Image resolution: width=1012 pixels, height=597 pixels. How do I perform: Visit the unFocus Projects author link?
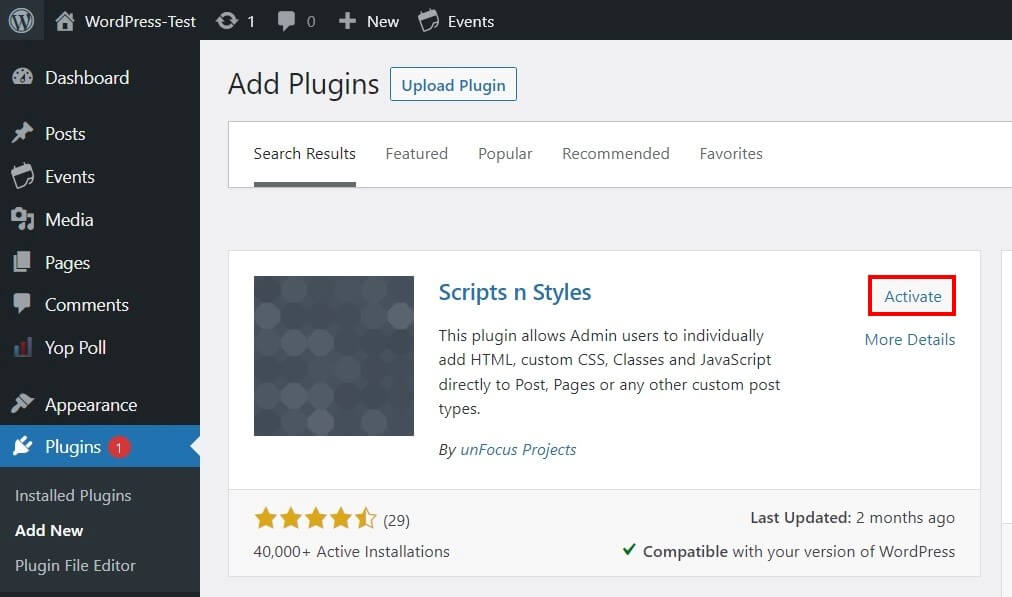coord(518,449)
